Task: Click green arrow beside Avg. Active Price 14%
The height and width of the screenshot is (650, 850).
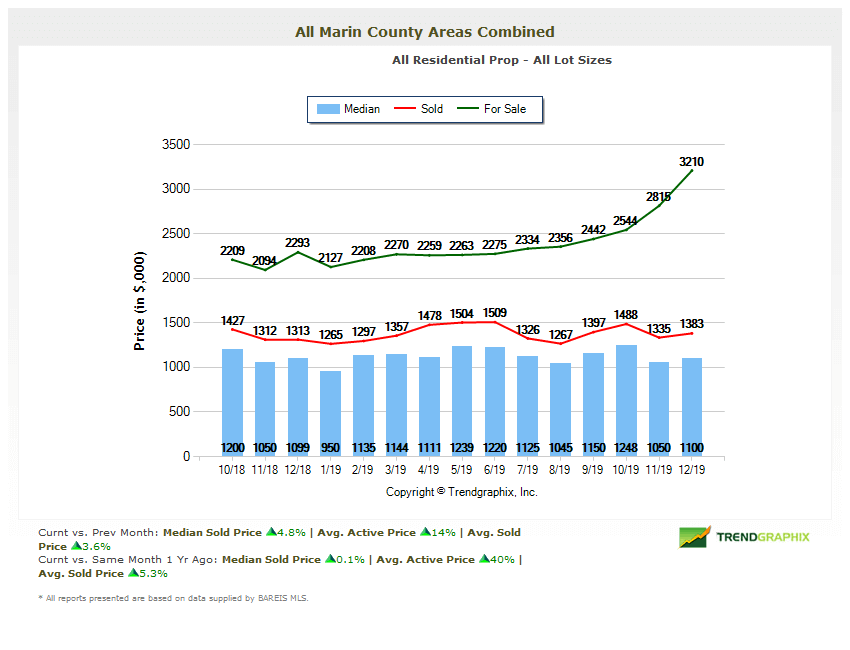Action: tap(425, 533)
